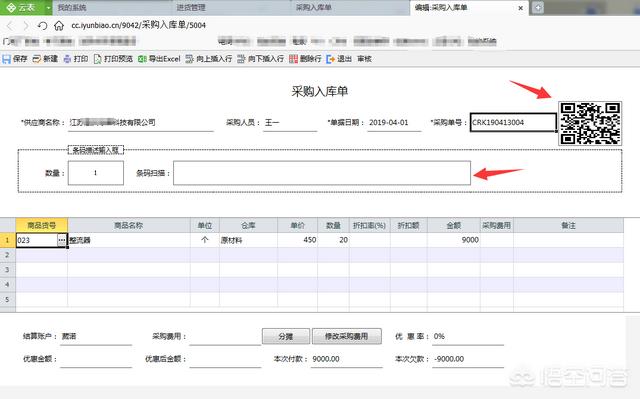Click the ellipsis button in cell 023

(x=62, y=240)
